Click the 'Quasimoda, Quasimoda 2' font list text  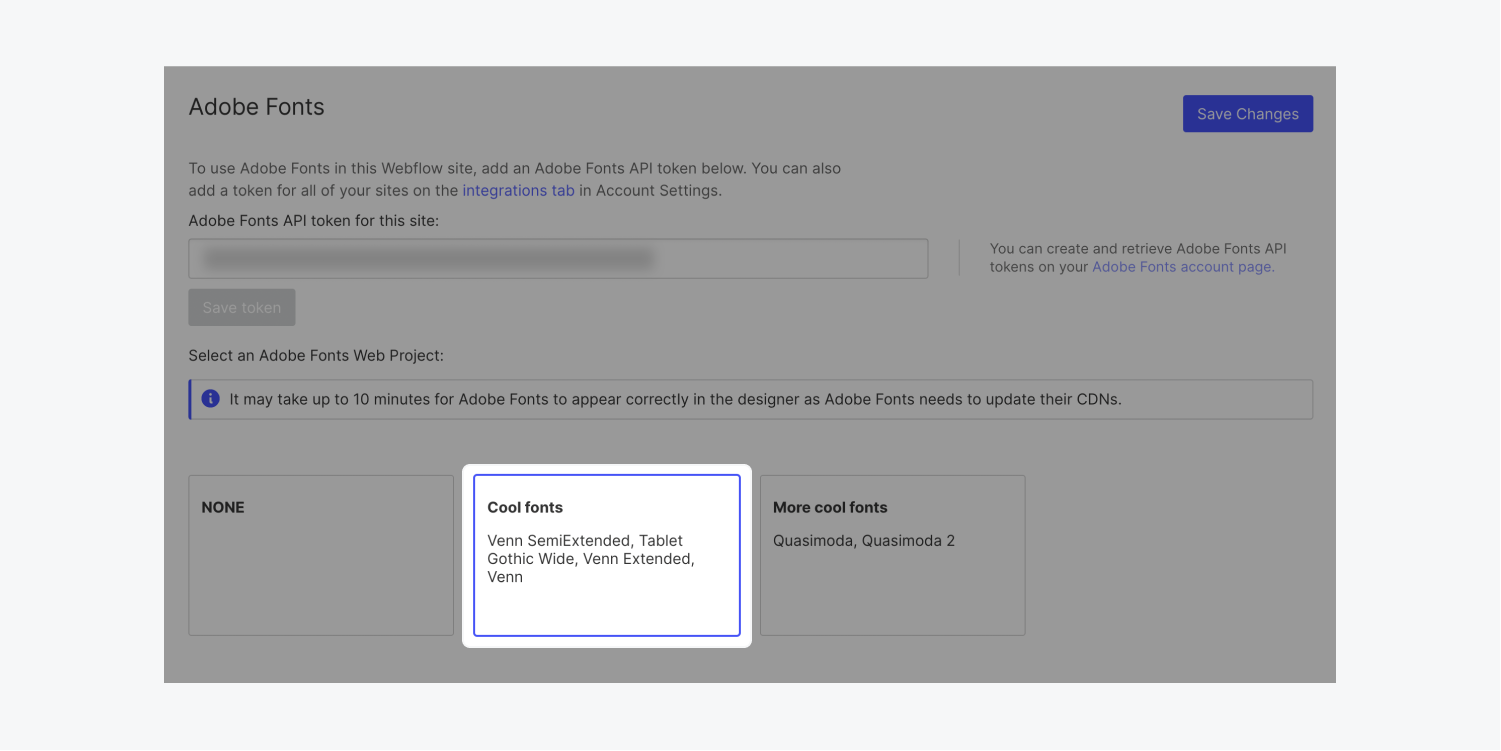(864, 541)
